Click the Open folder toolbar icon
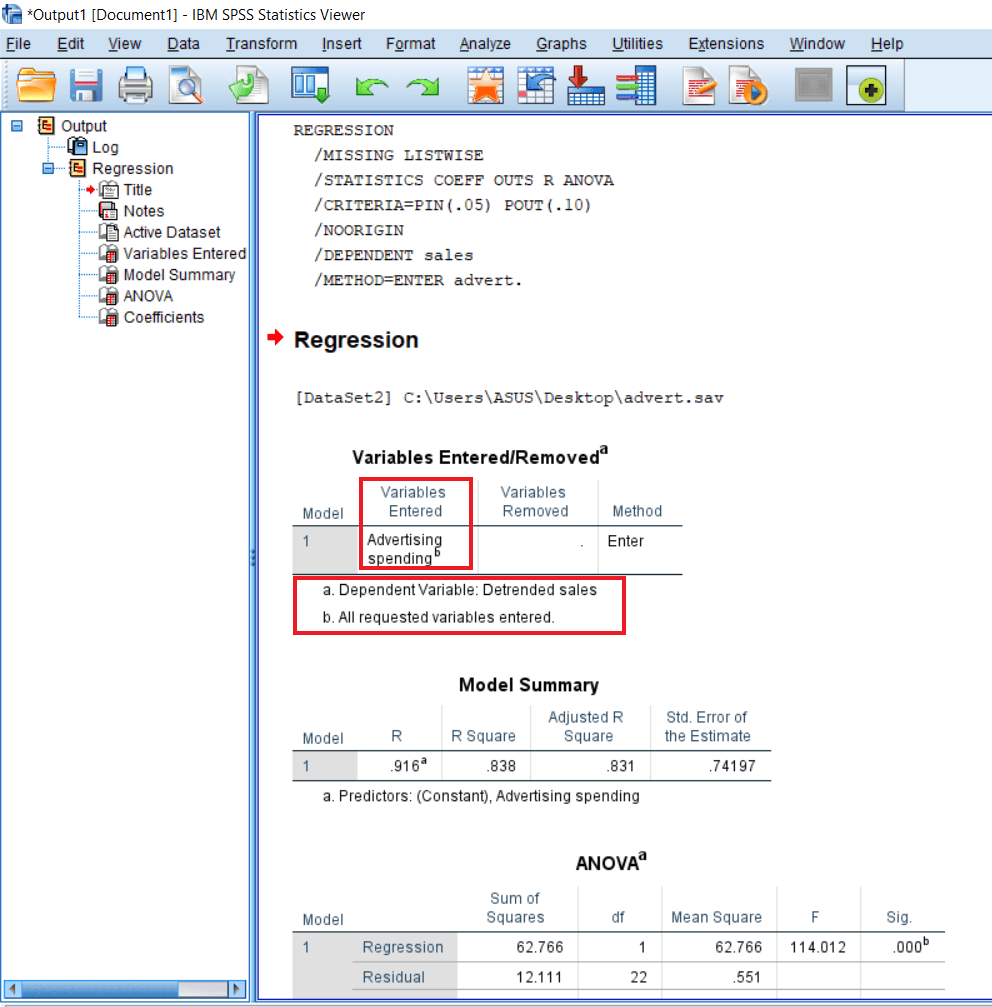The image size is (992, 1007). click(x=36, y=85)
